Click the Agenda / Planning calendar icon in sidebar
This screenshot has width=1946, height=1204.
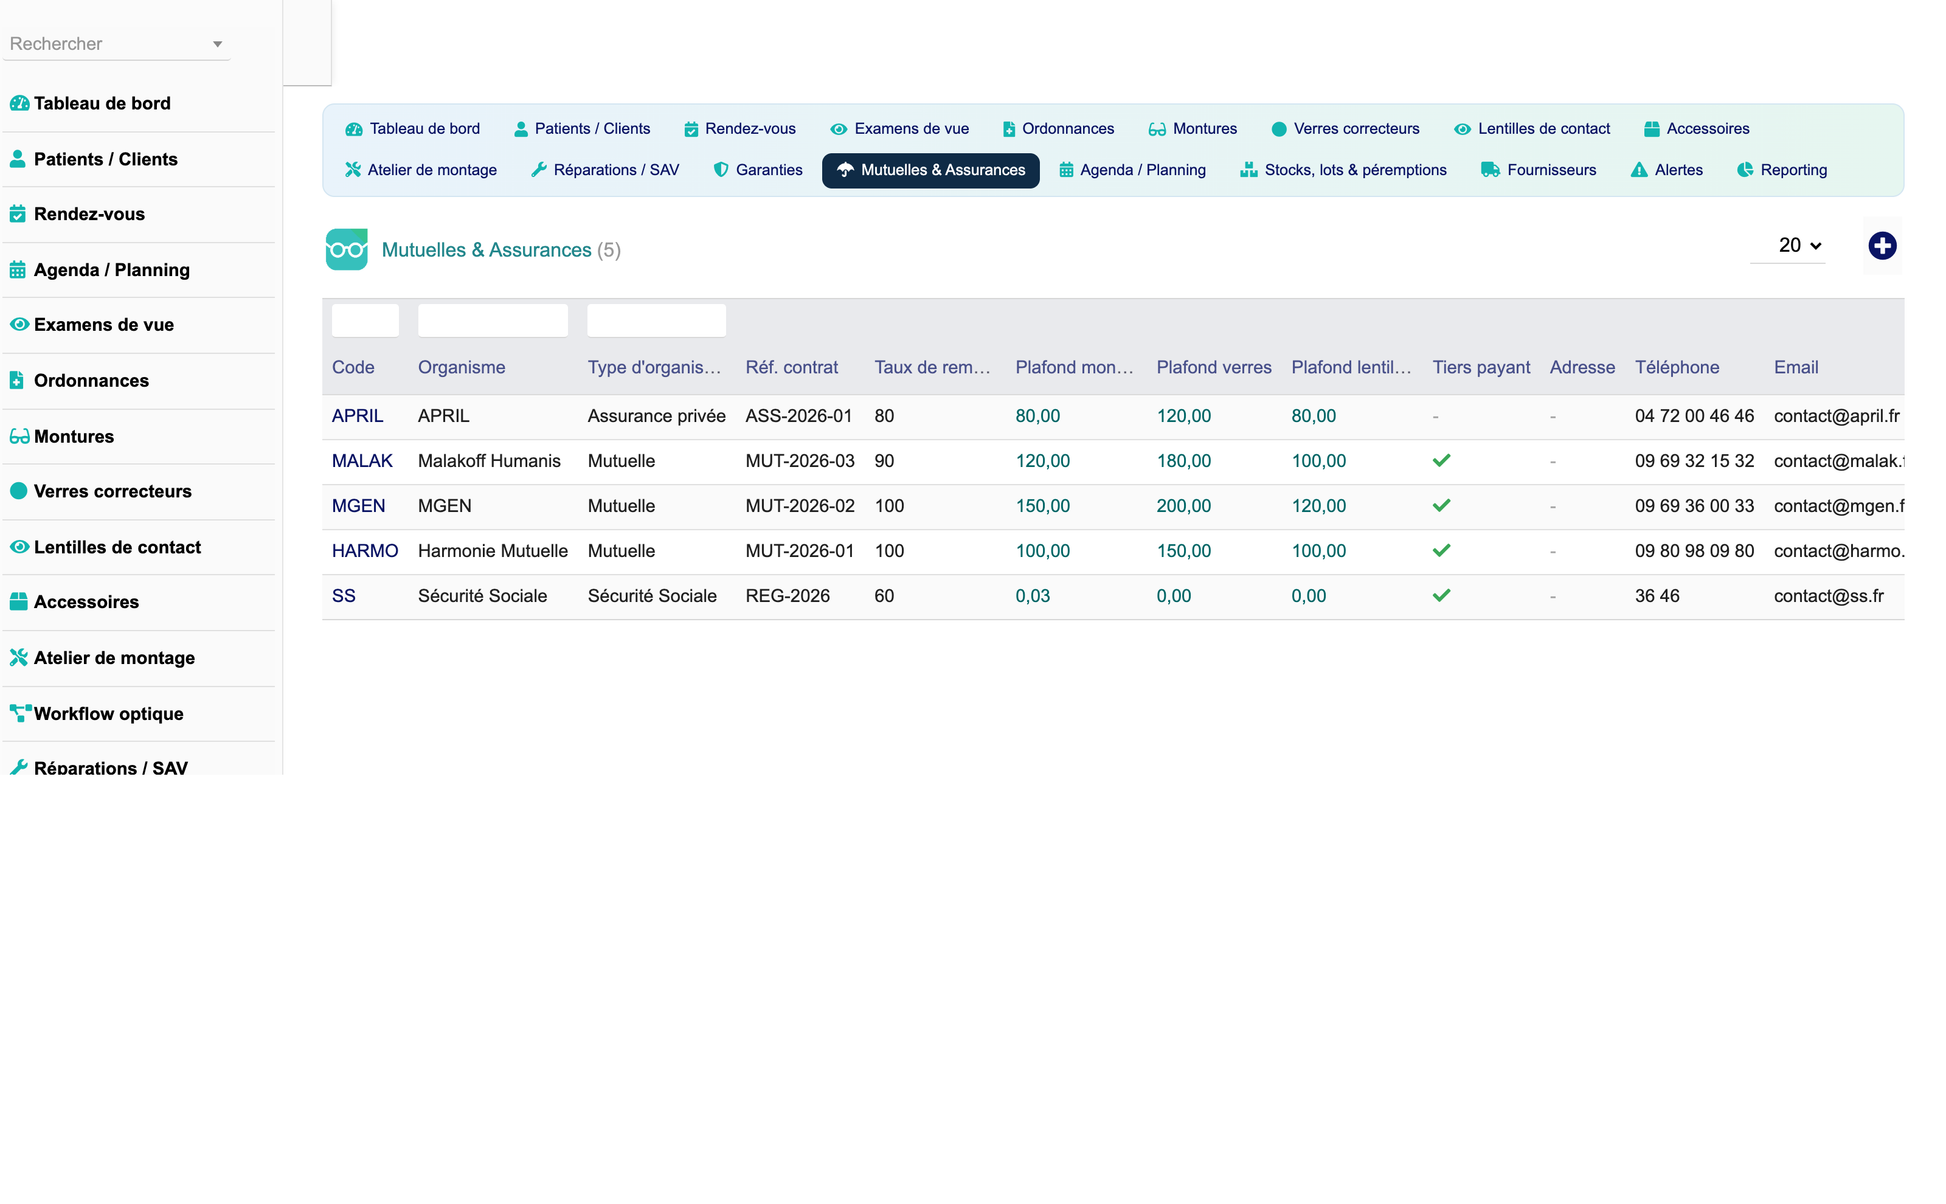[x=18, y=270]
